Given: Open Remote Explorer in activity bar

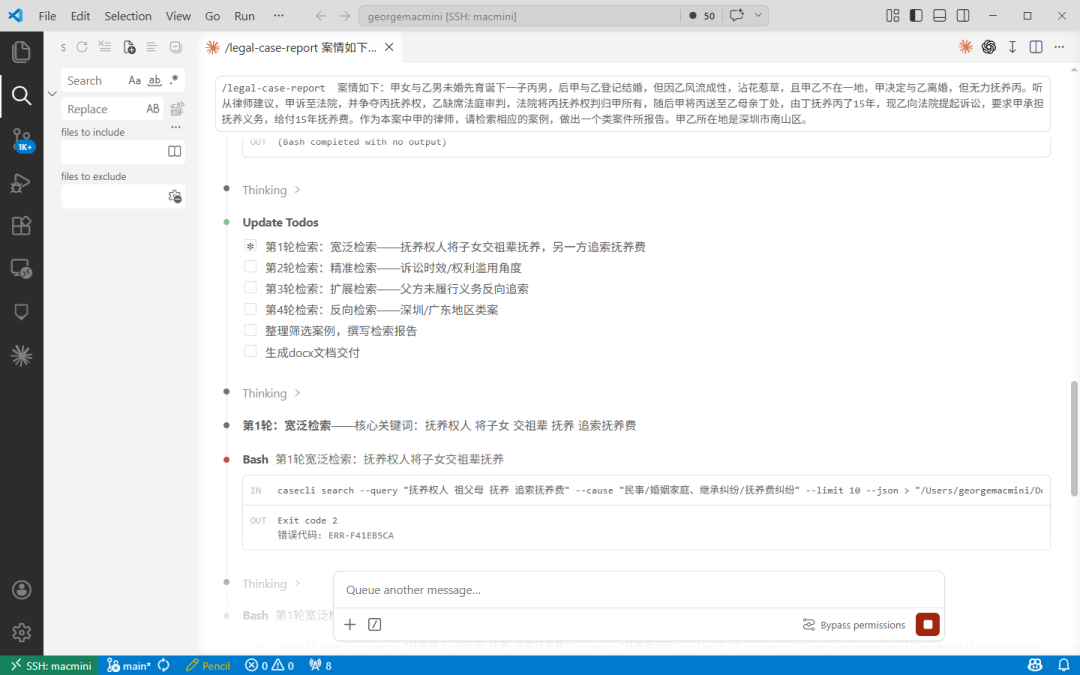Looking at the screenshot, I should (21, 269).
